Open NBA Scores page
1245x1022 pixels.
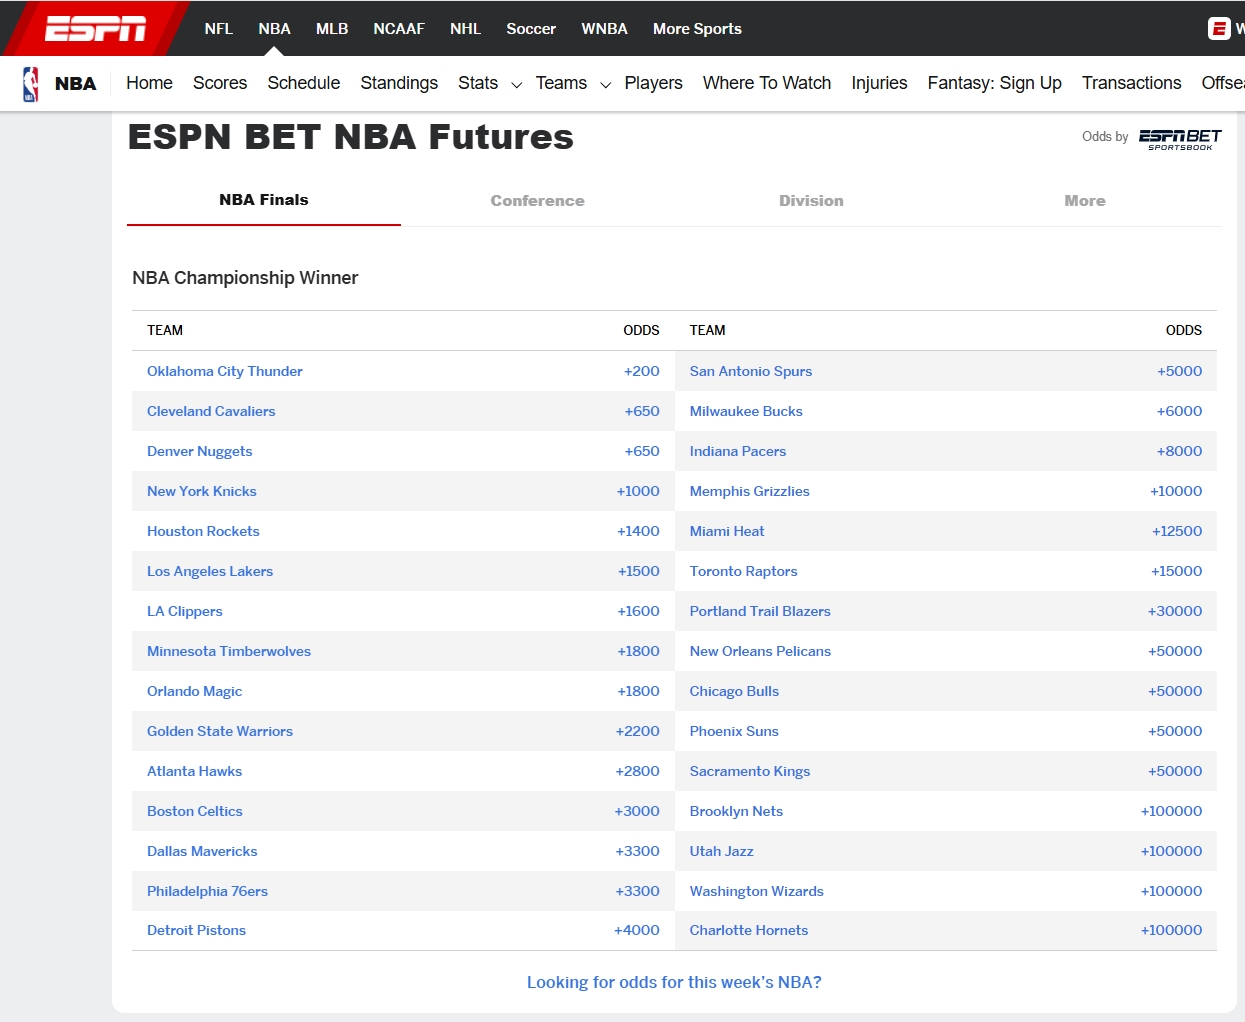coord(220,83)
